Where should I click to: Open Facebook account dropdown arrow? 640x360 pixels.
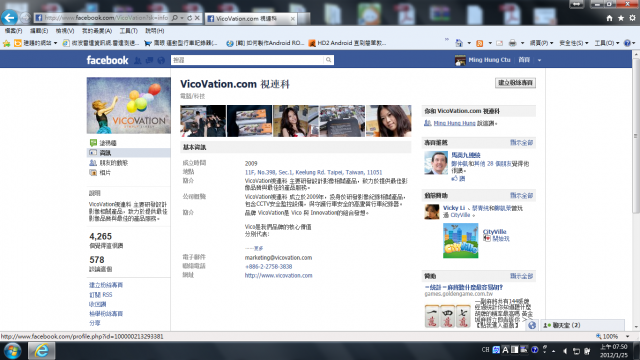[x=539, y=60]
